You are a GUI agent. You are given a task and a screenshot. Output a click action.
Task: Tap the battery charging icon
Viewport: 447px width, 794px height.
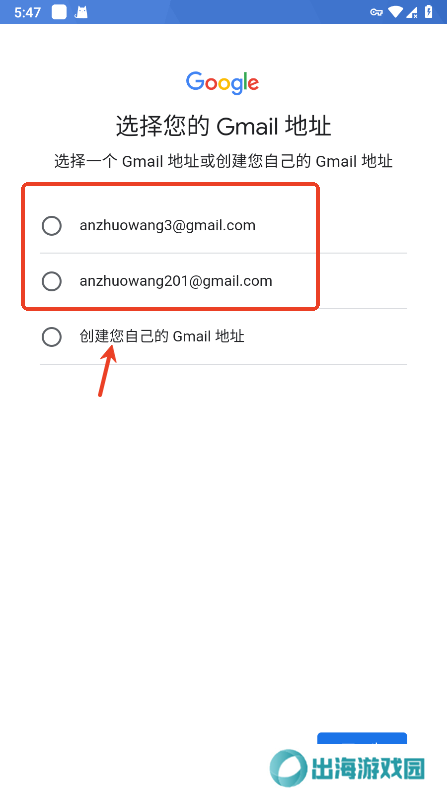coord(428,12)
